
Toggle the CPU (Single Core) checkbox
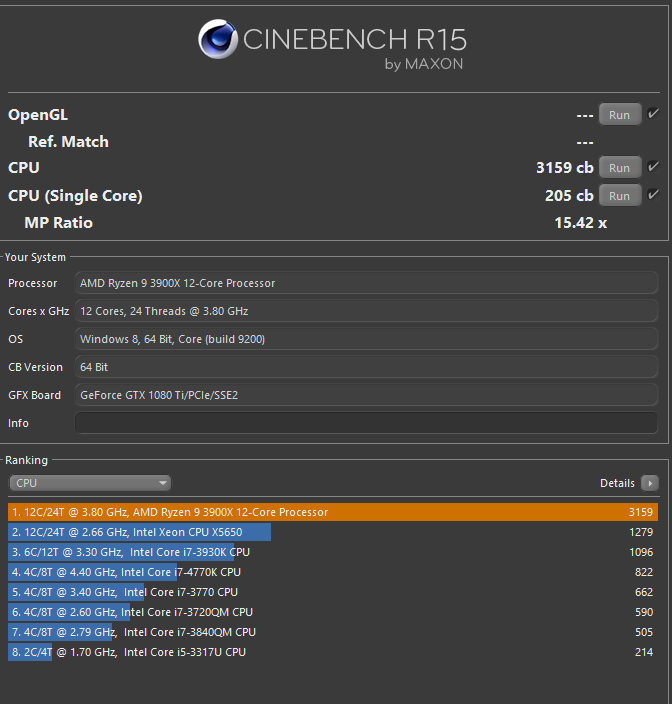653,194
